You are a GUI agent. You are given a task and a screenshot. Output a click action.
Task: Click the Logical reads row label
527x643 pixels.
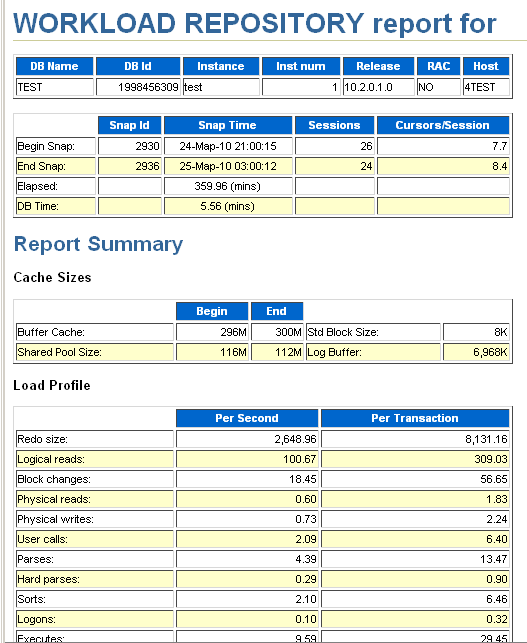tap(95, 459)
